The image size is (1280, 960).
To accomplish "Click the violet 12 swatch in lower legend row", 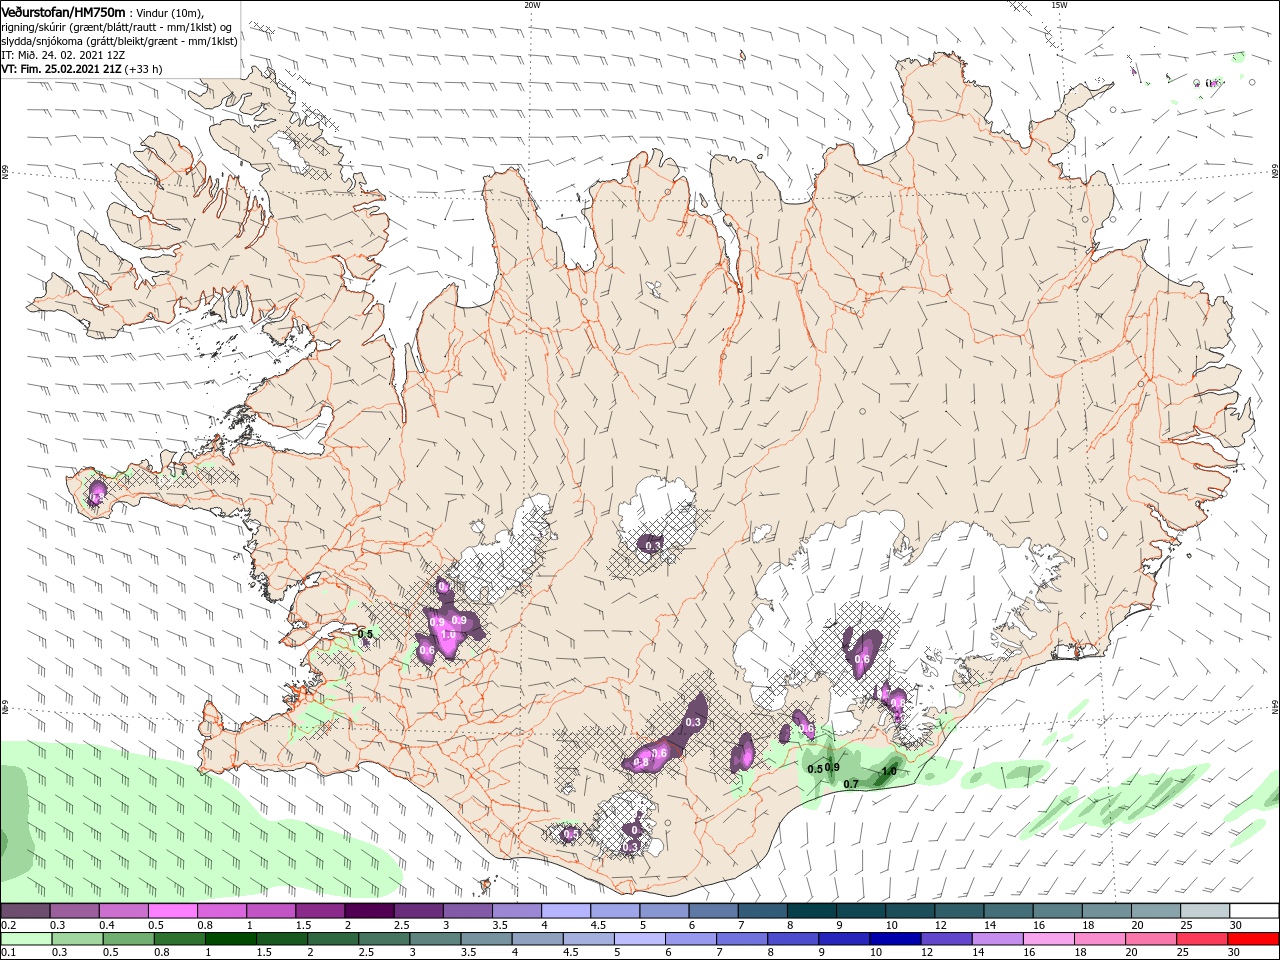I will coord(947,939).
